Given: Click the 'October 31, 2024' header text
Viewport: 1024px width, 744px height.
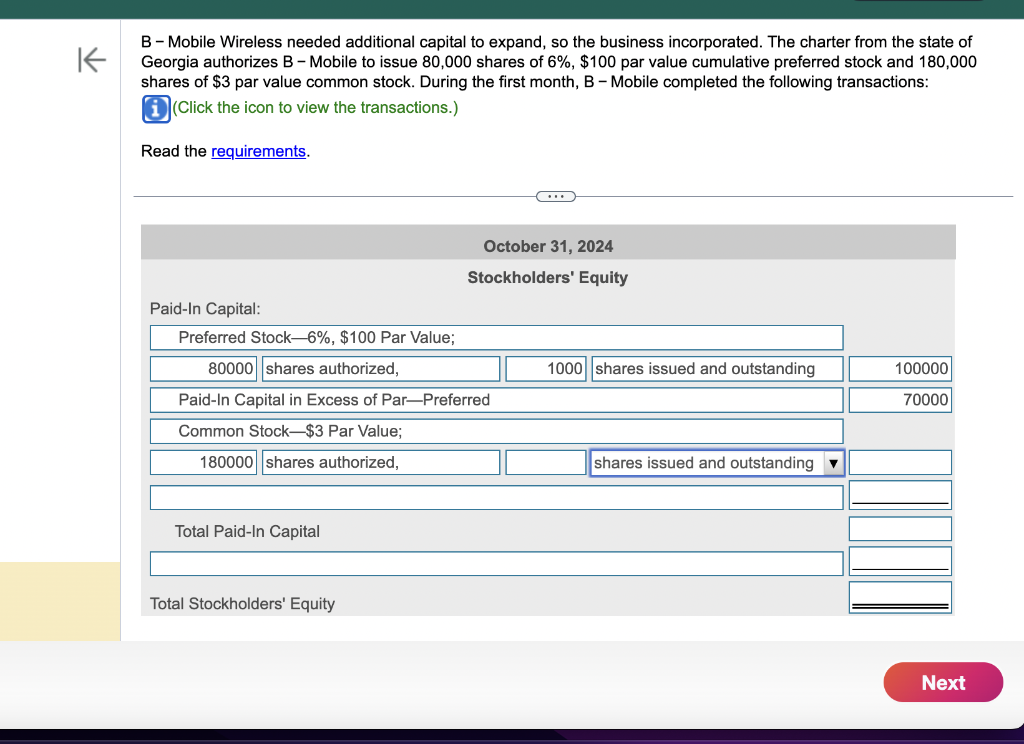Looking at the screenshot, I should coord(548,246).
